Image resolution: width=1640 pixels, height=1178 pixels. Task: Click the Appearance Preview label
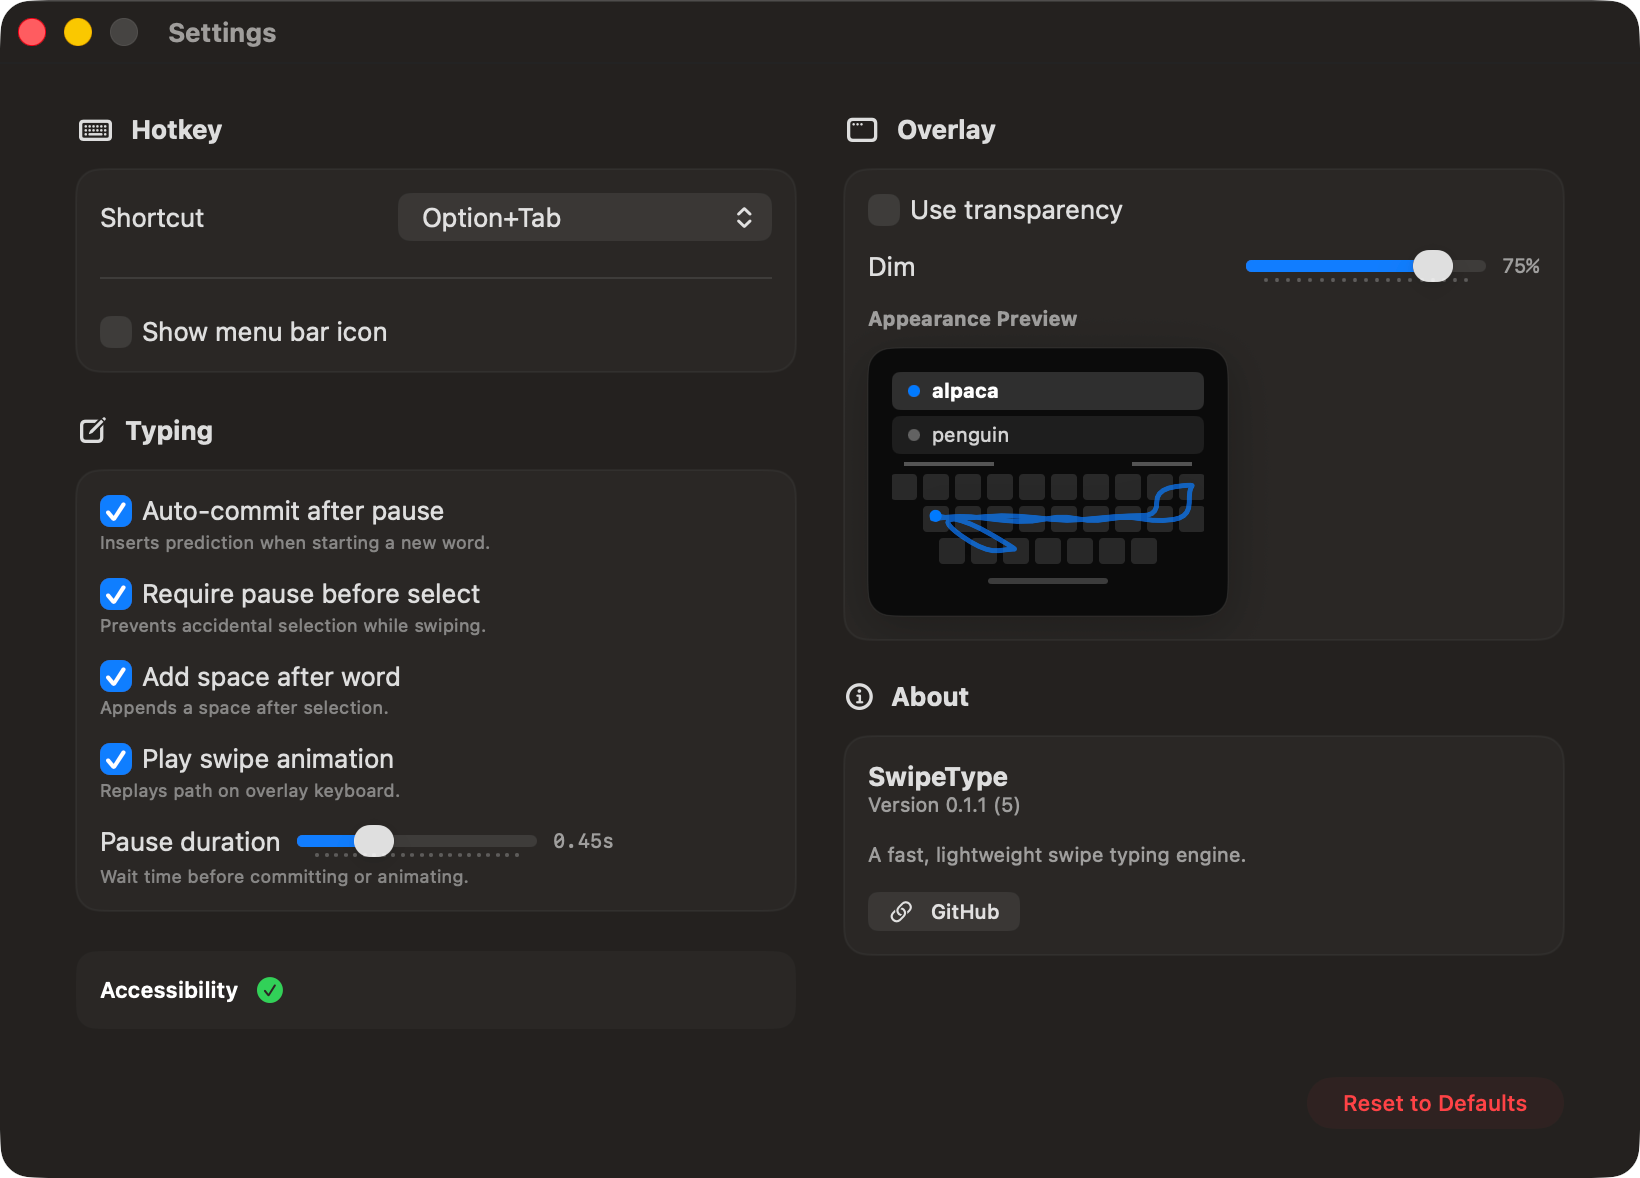(x=973, y=319)
